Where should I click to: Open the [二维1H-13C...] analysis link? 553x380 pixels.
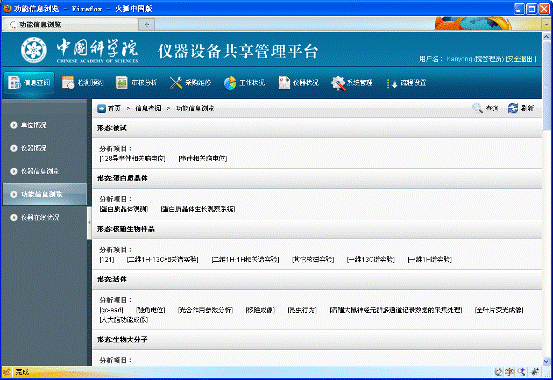163,259
